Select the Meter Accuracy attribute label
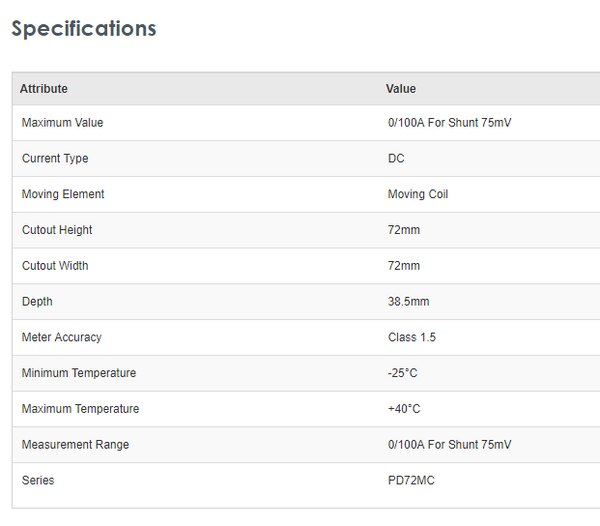The width and height of the screenshot is (600, 526). pyautogui.click(x=62, y=338)
